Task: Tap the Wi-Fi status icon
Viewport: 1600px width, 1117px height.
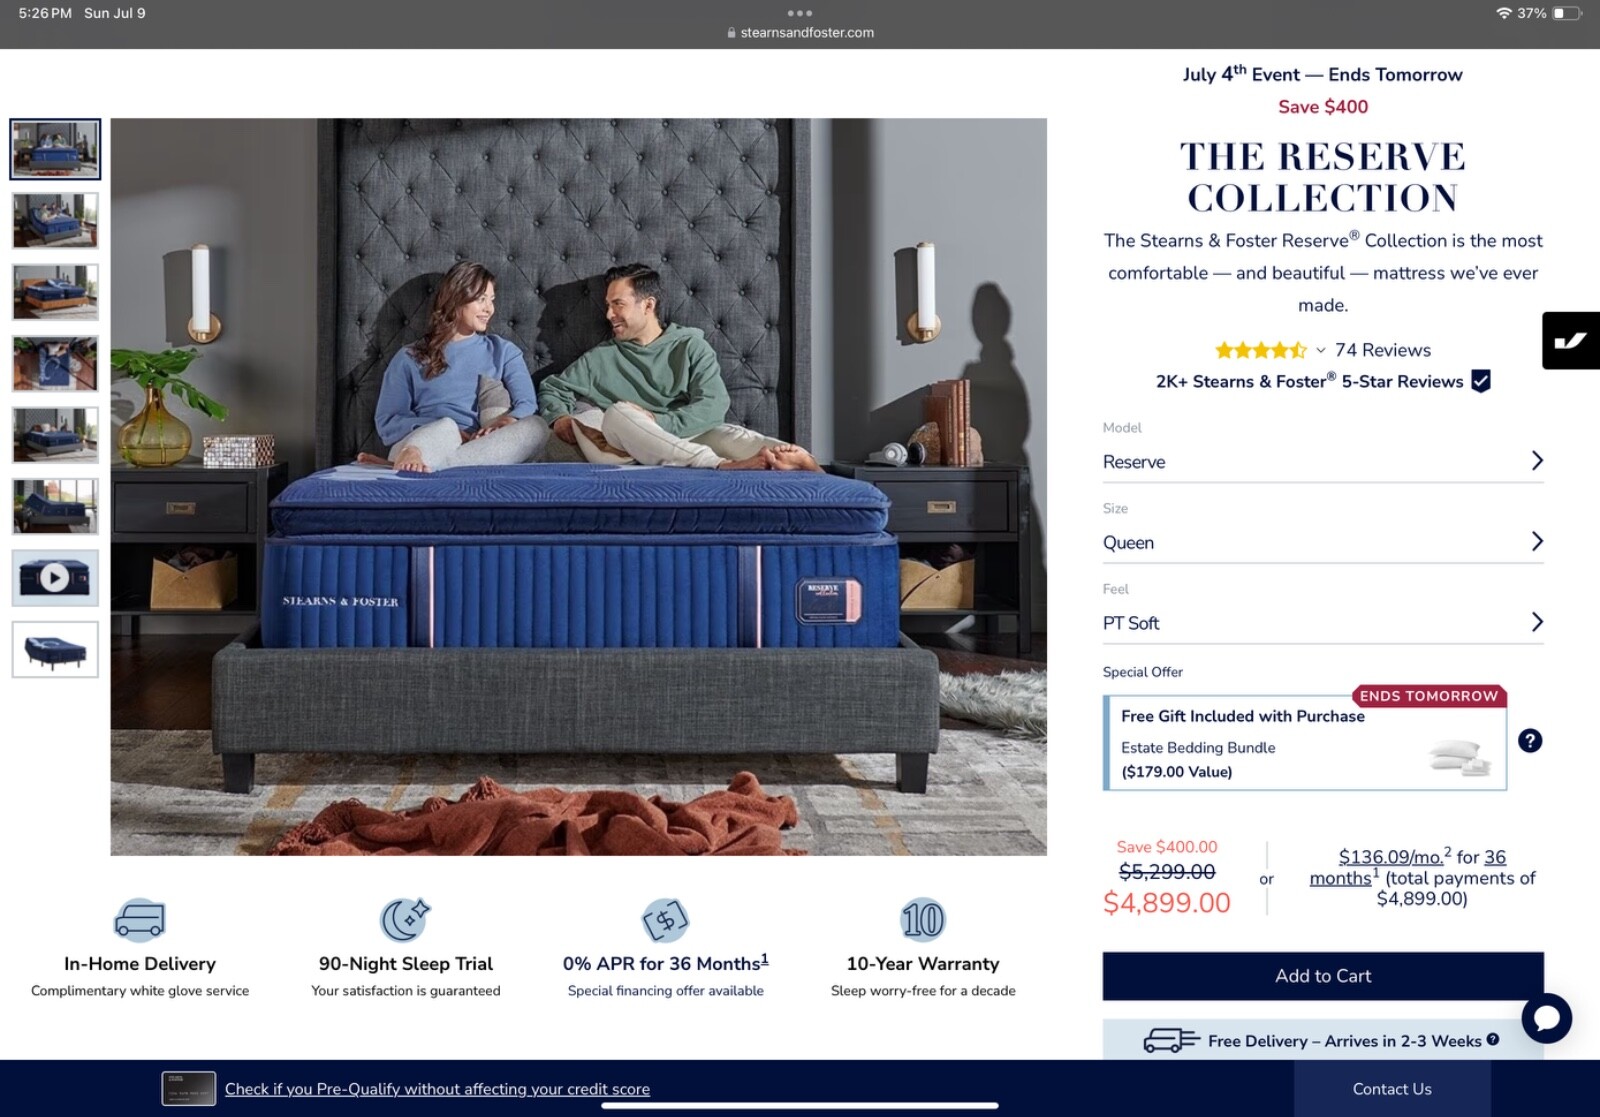Action: click(x=1504, y=13)
